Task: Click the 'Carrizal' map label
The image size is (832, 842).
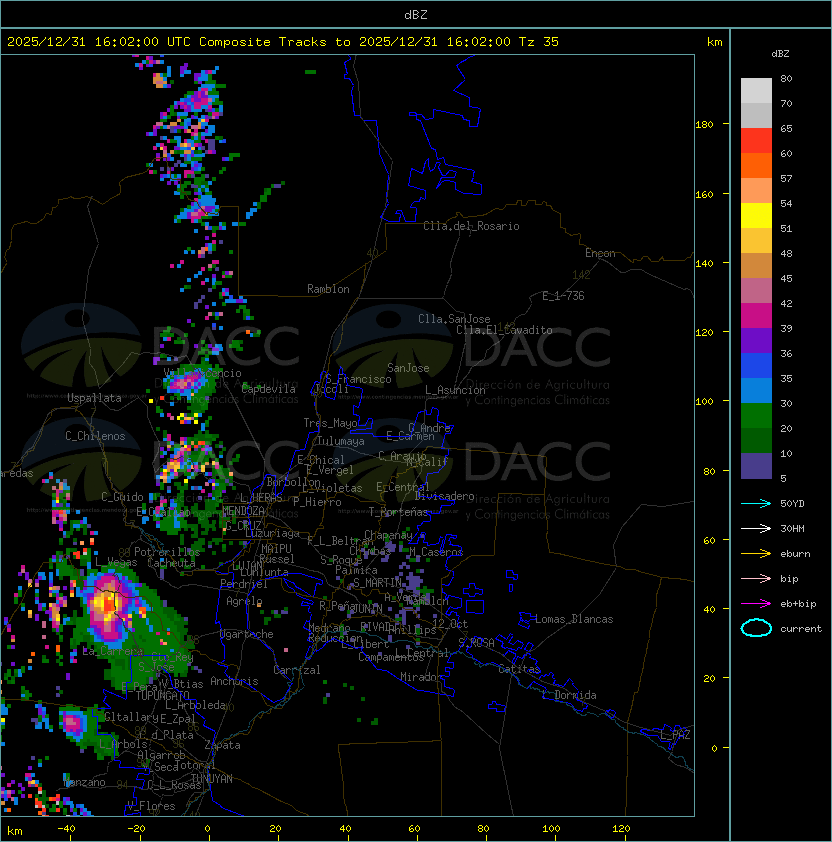Action: pos(297,670)
